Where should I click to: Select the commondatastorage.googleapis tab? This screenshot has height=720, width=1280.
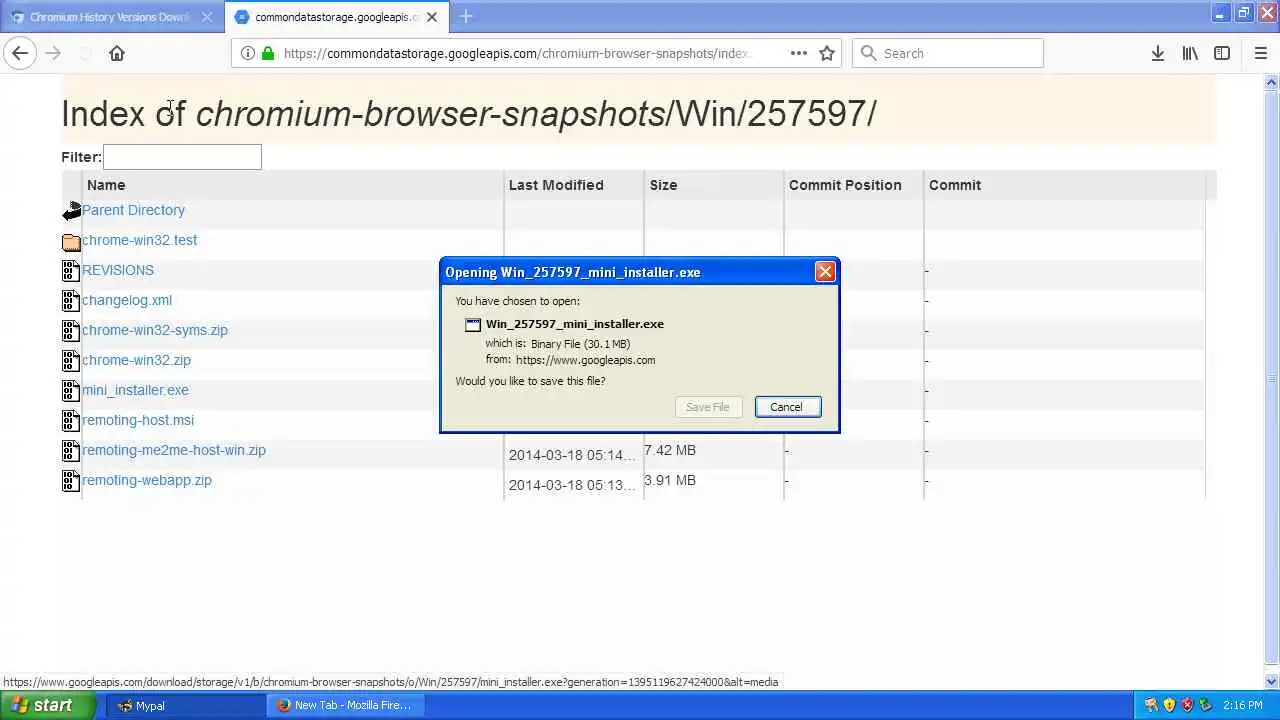[336, 17]
